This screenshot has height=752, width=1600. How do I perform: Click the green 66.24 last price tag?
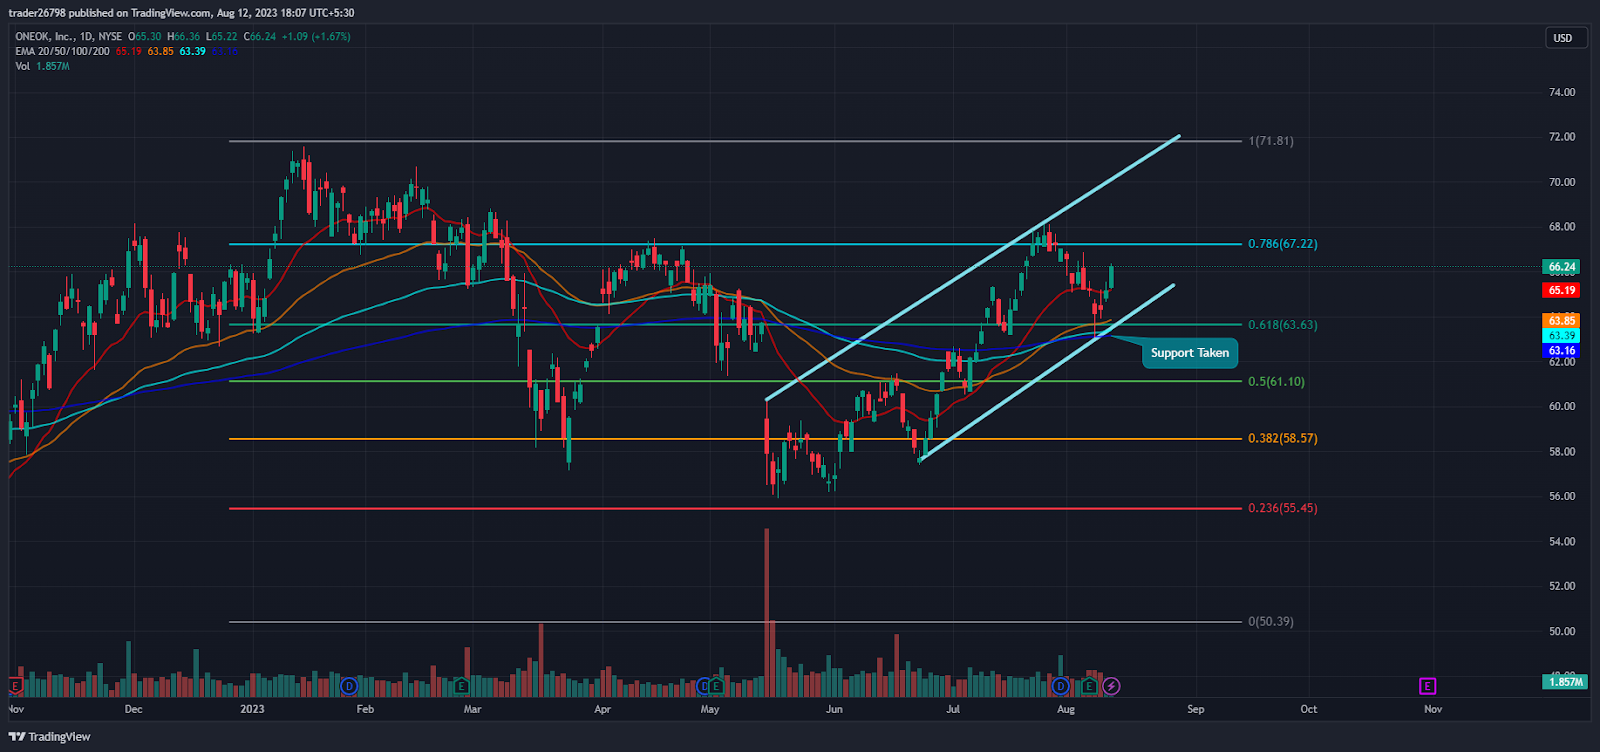click(x=1562, y=267)
